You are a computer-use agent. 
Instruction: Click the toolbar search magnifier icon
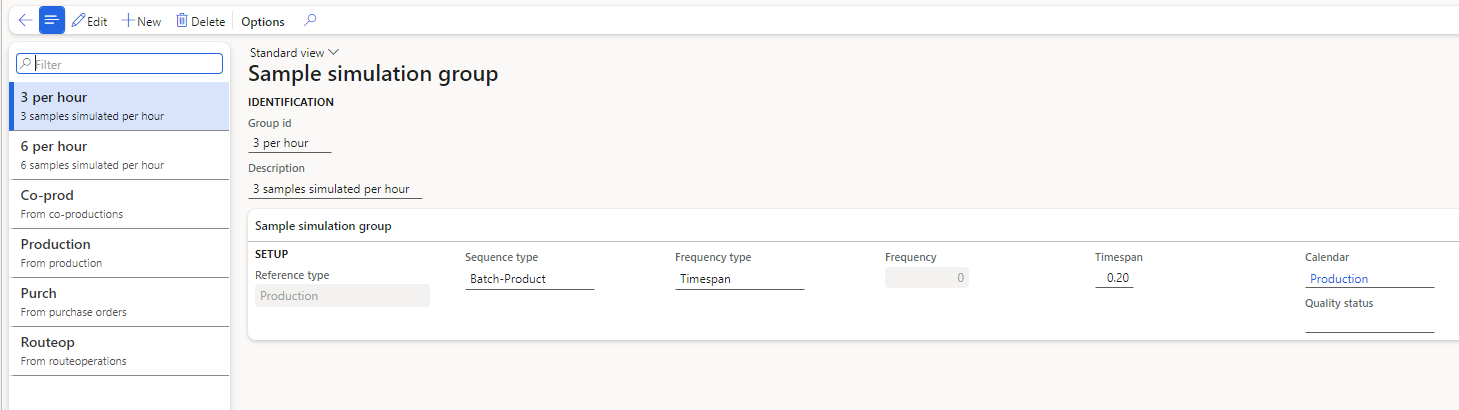310,21
